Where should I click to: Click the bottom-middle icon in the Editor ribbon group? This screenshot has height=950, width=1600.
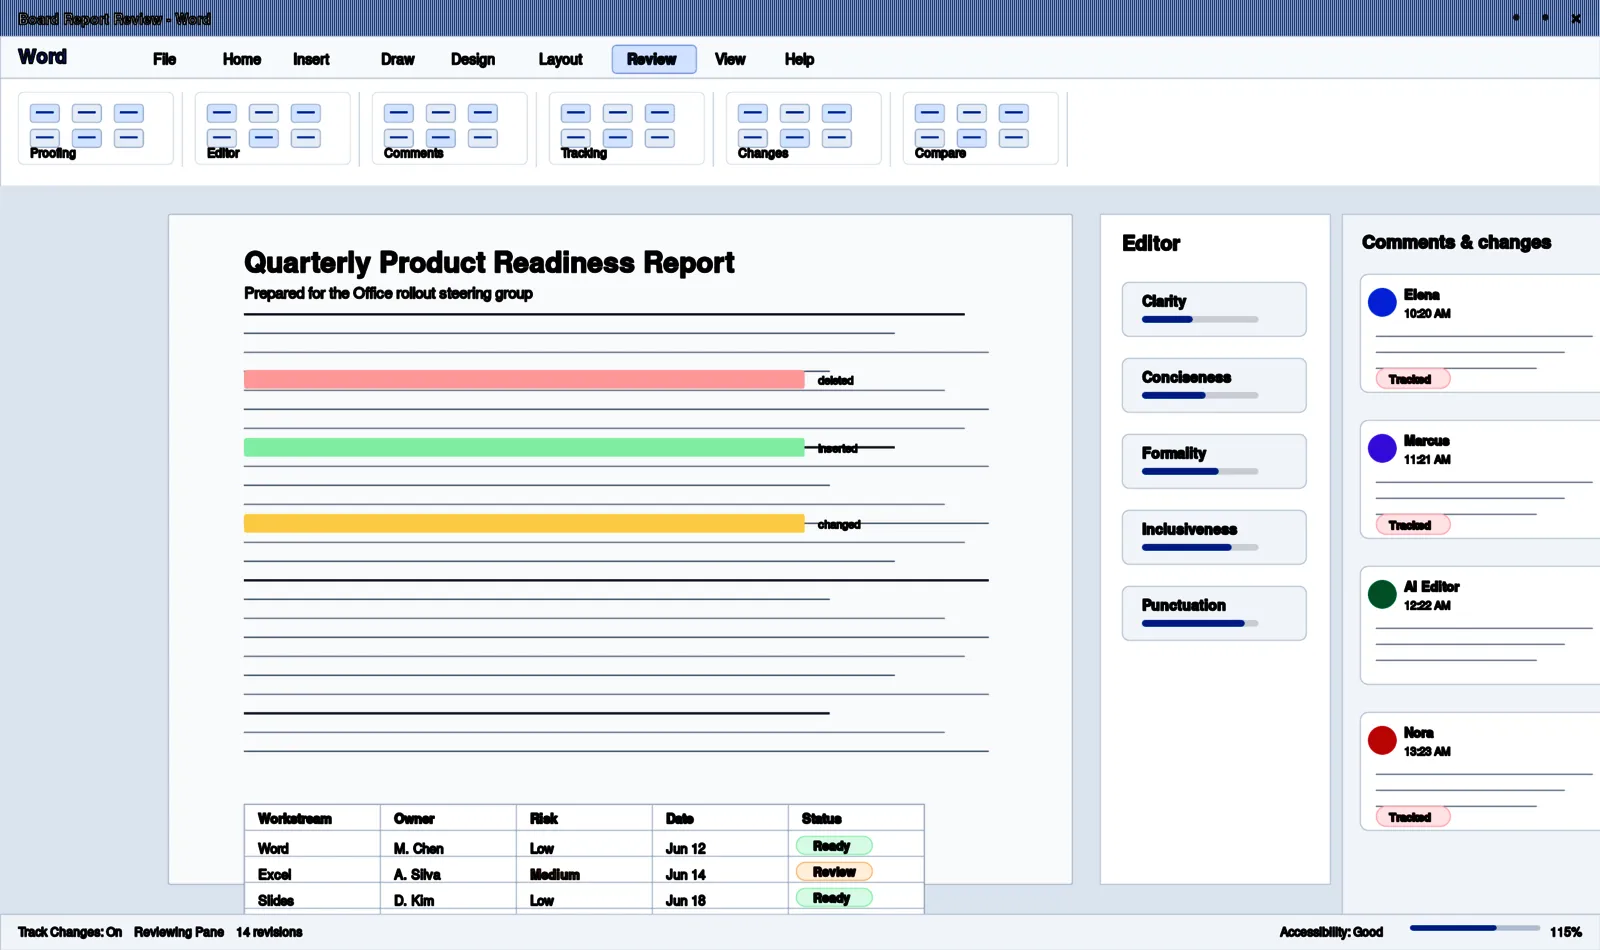(264, 138)
